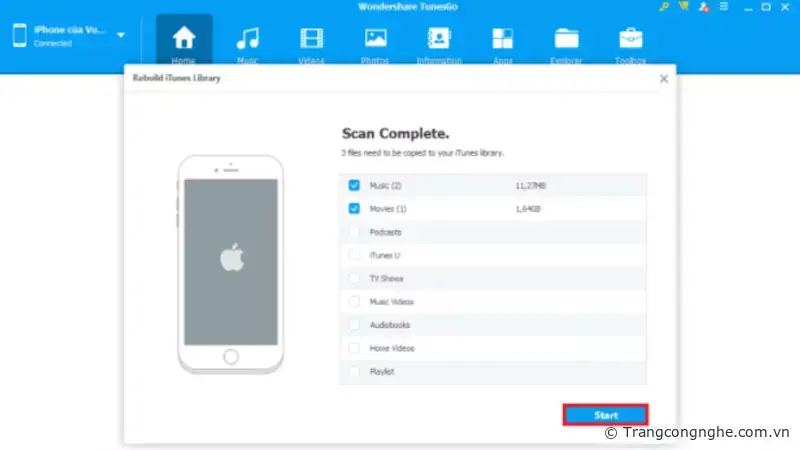This screenshot has width=800, height=450.
Task: Open the Toolbox briefcase icon
Action: point(630,39)
